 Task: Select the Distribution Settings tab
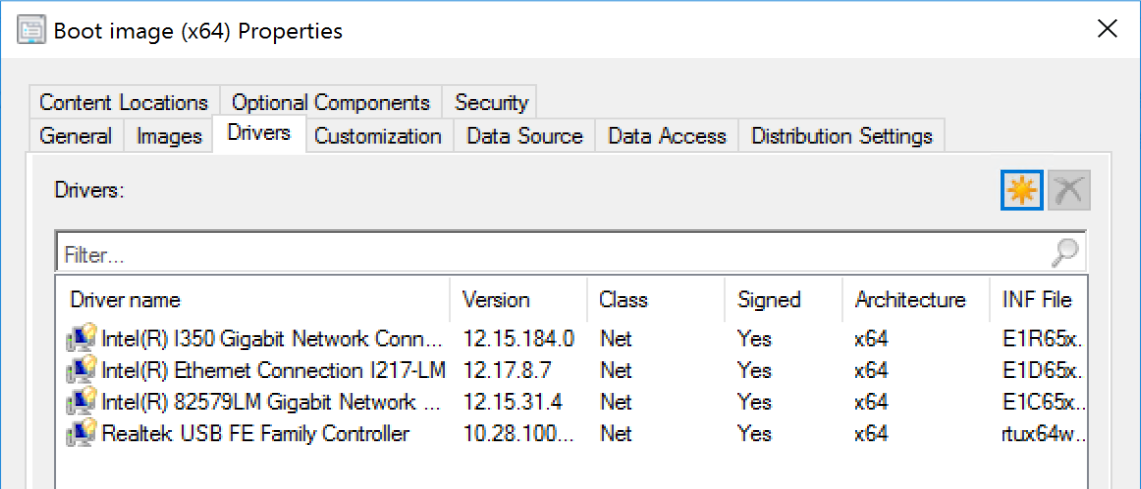(x=841, y=136)
